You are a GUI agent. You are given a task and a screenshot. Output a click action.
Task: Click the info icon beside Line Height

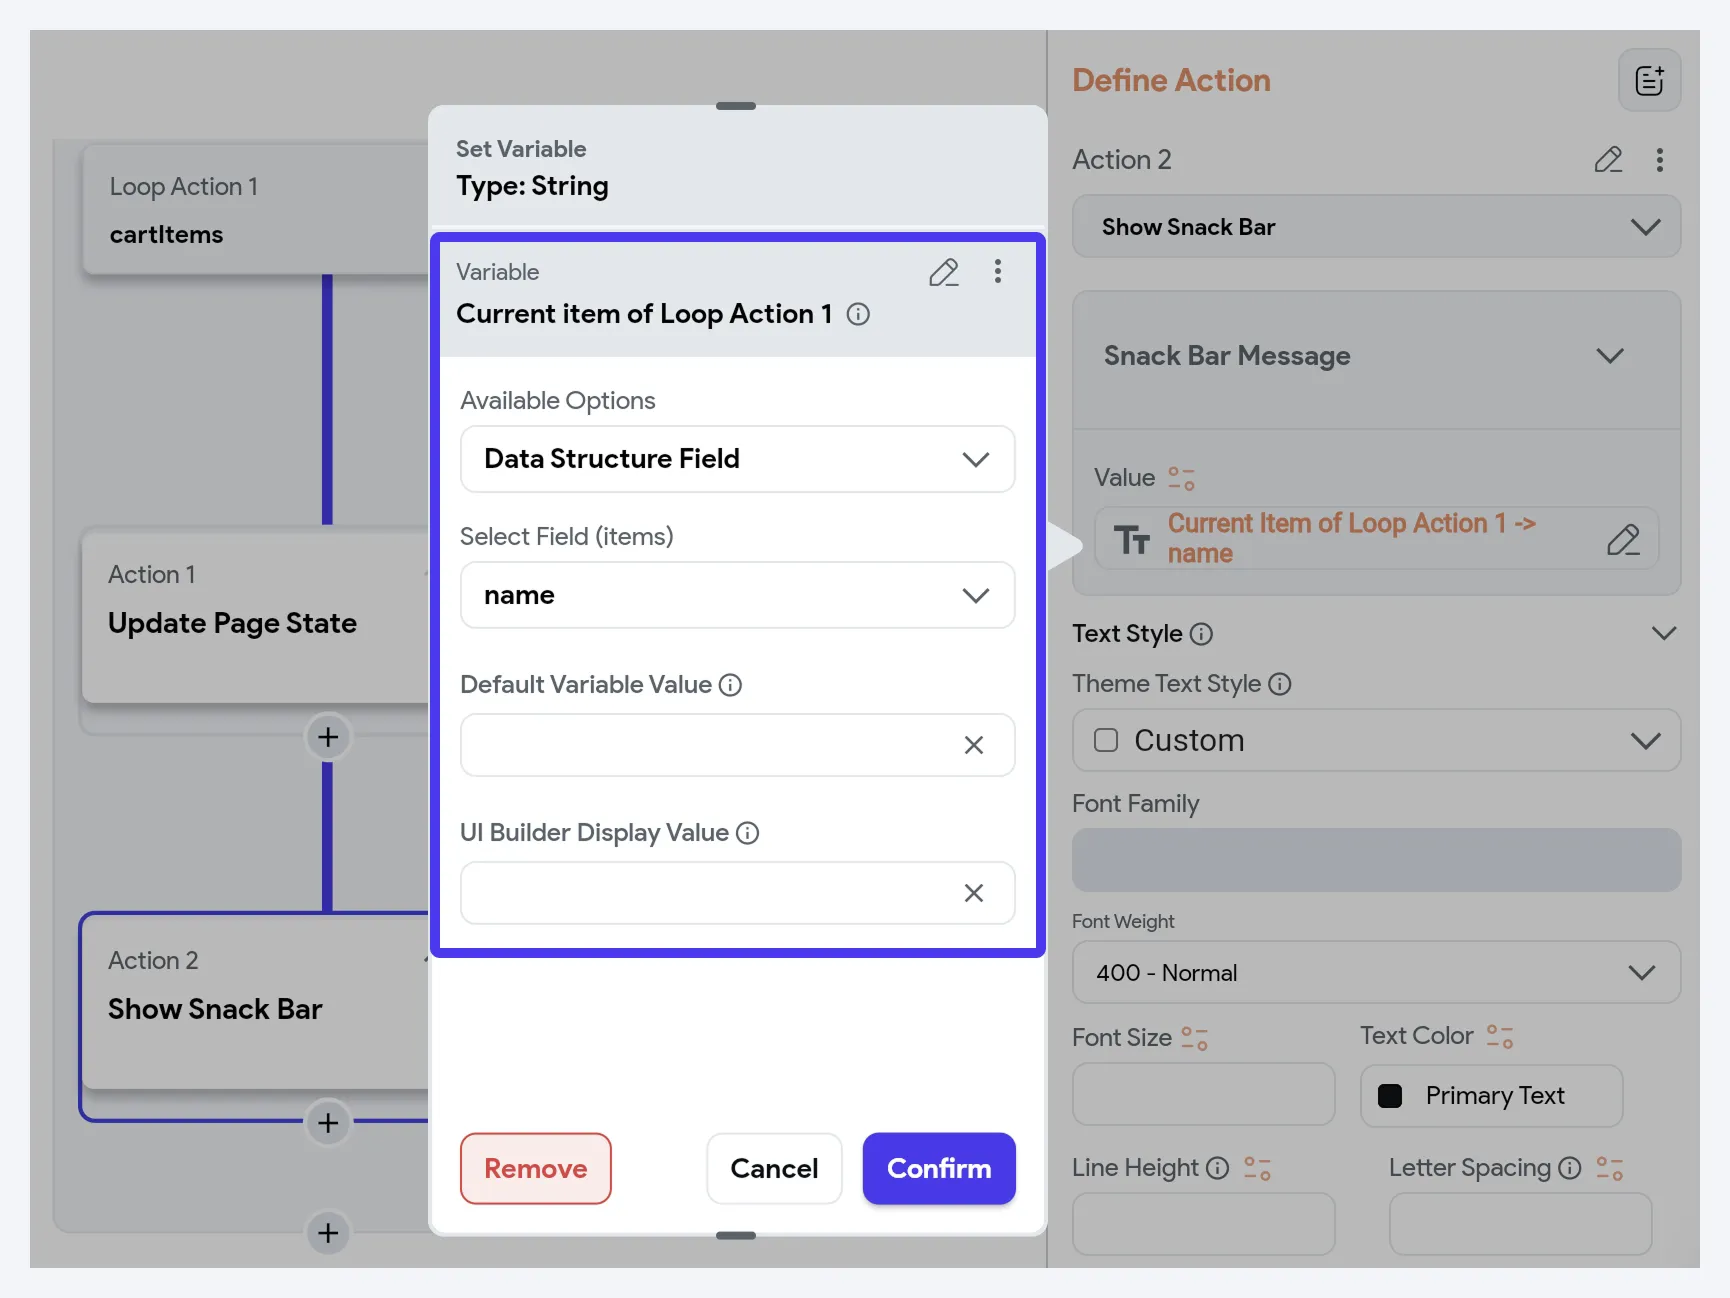[x=1217, y=1168]
